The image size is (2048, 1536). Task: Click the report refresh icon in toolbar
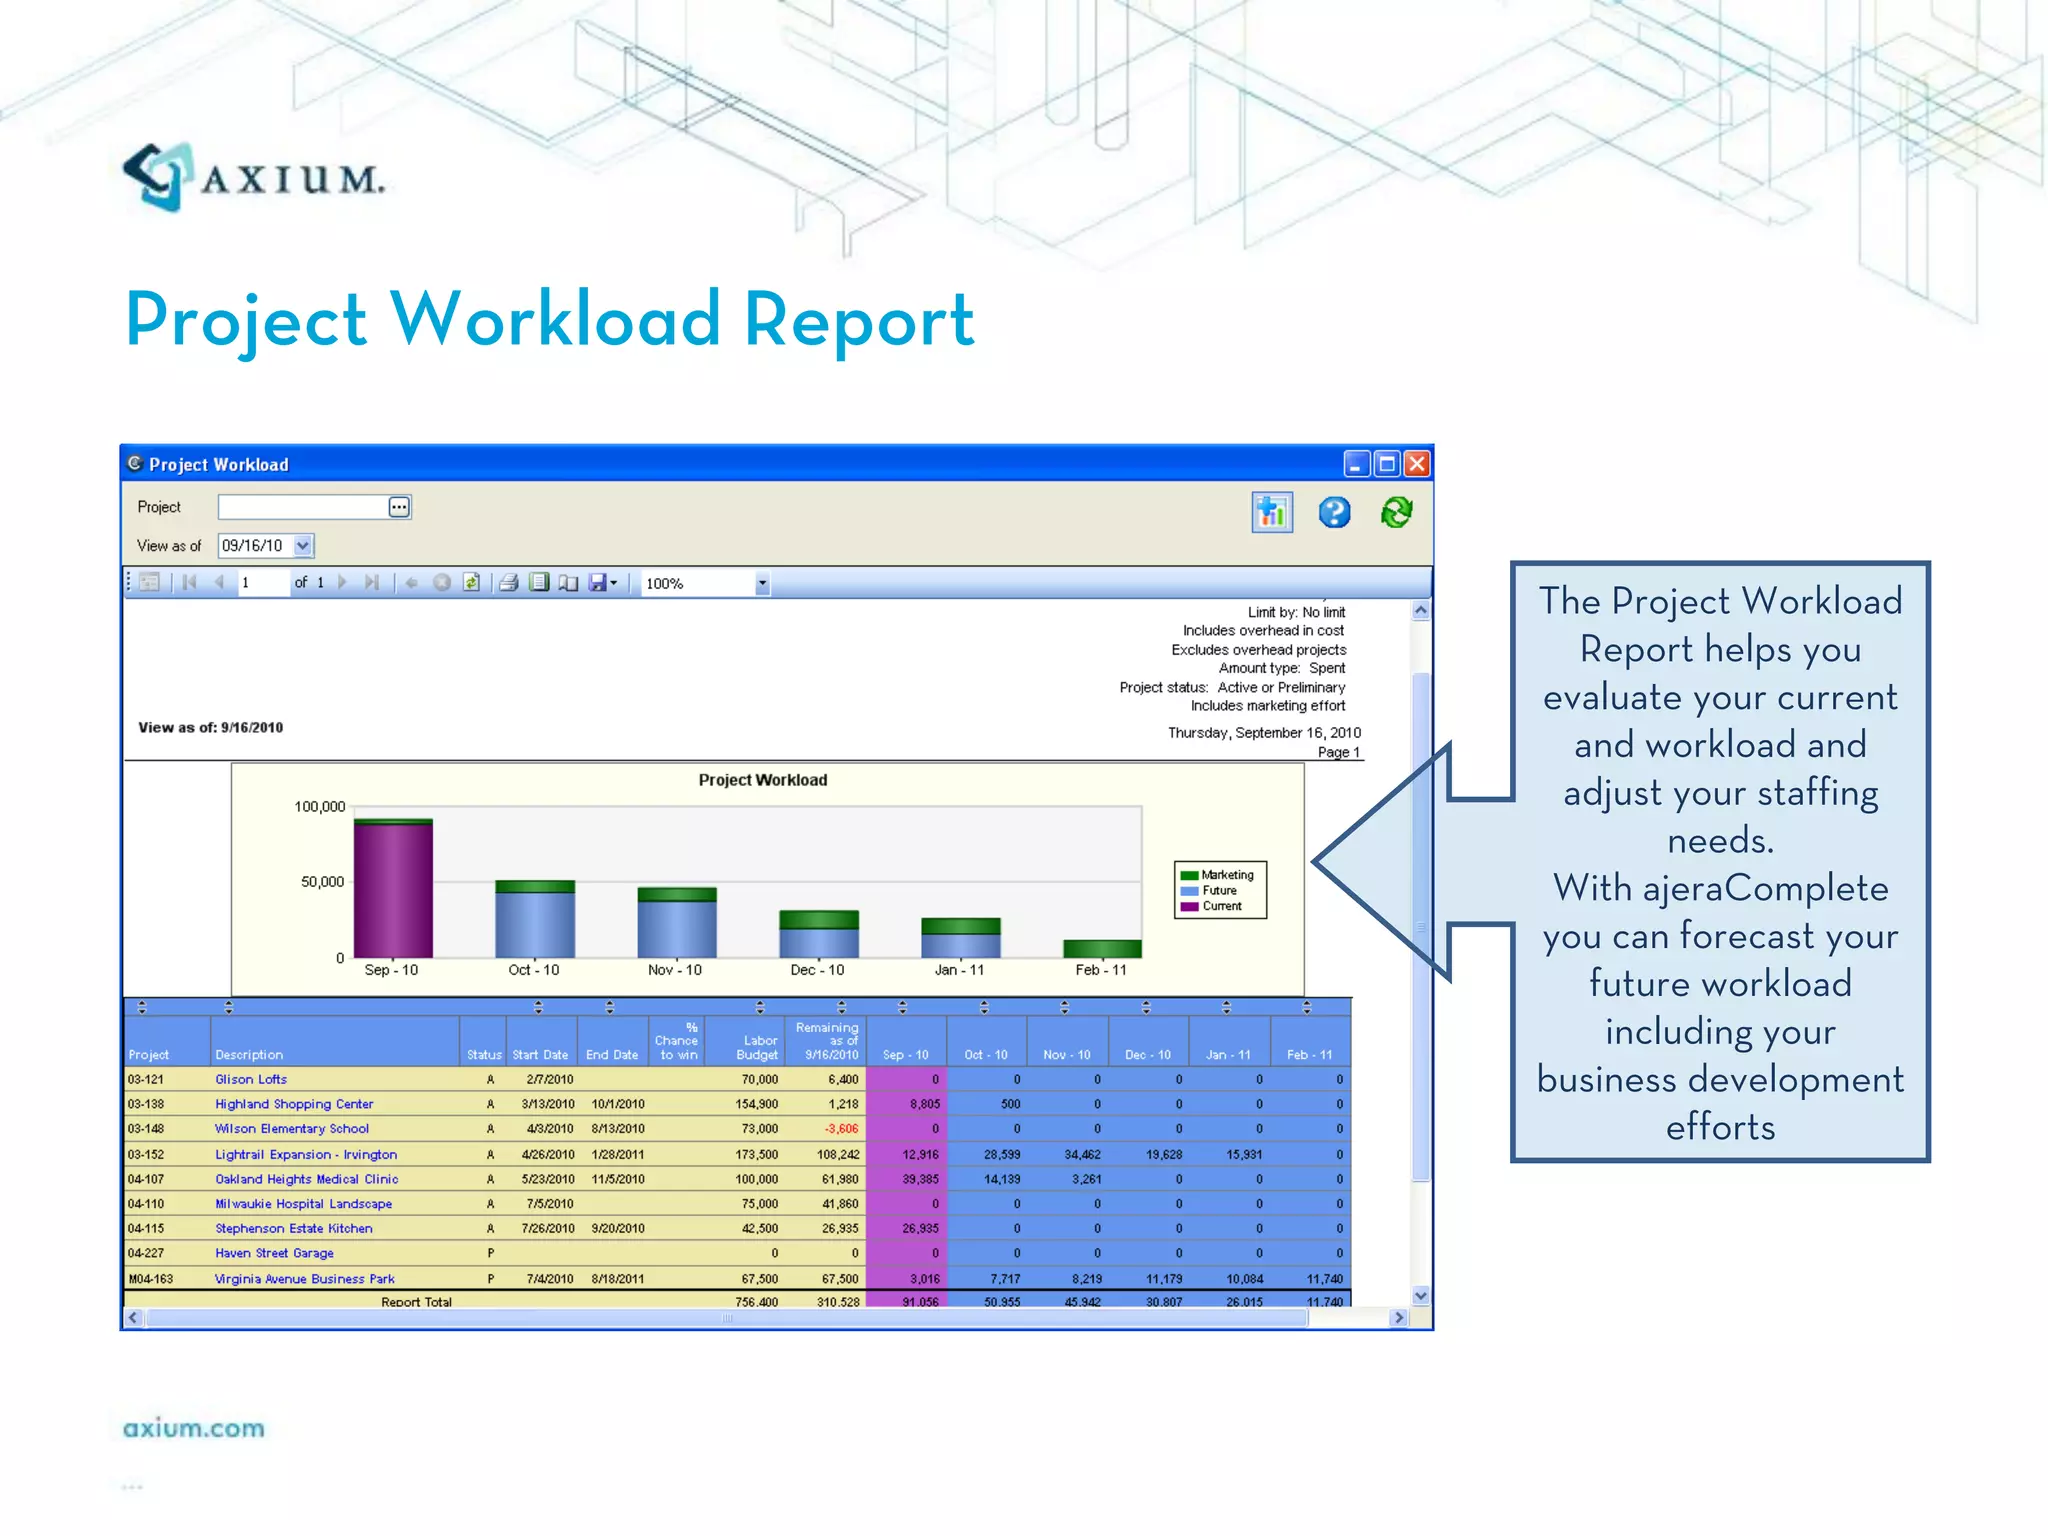click(471, 583)
